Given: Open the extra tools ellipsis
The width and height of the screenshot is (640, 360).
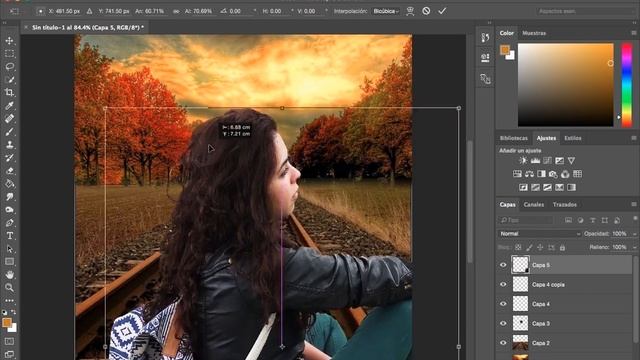Looking at the screenshot, I should (x=9, y=300).
